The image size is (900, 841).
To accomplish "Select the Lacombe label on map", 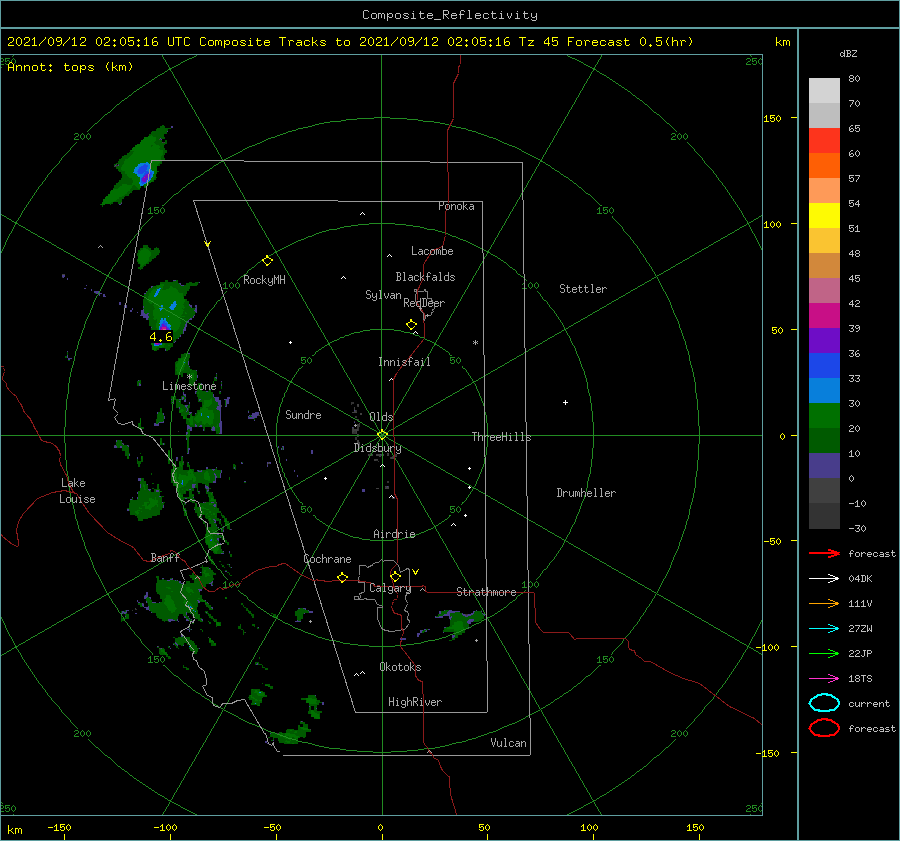I will tap(432, 251).
